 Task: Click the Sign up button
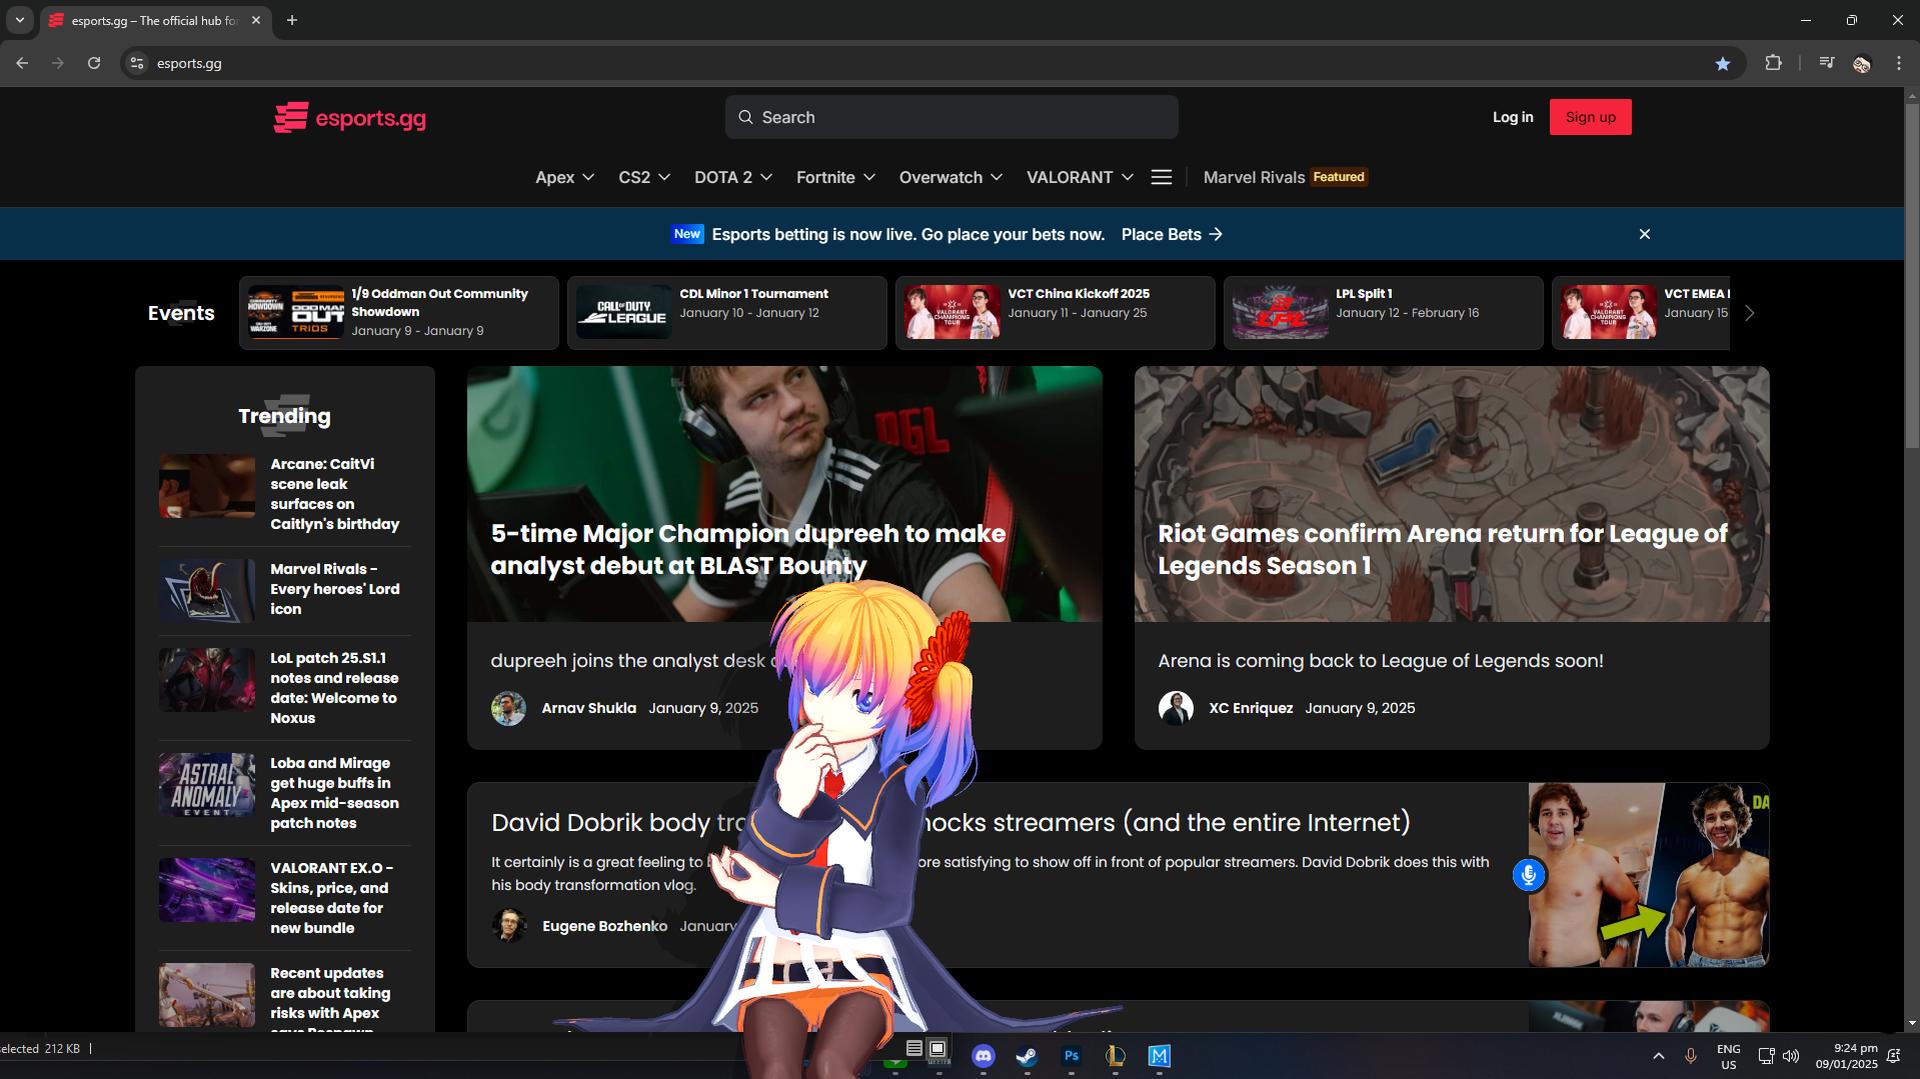coord(1590,117)
